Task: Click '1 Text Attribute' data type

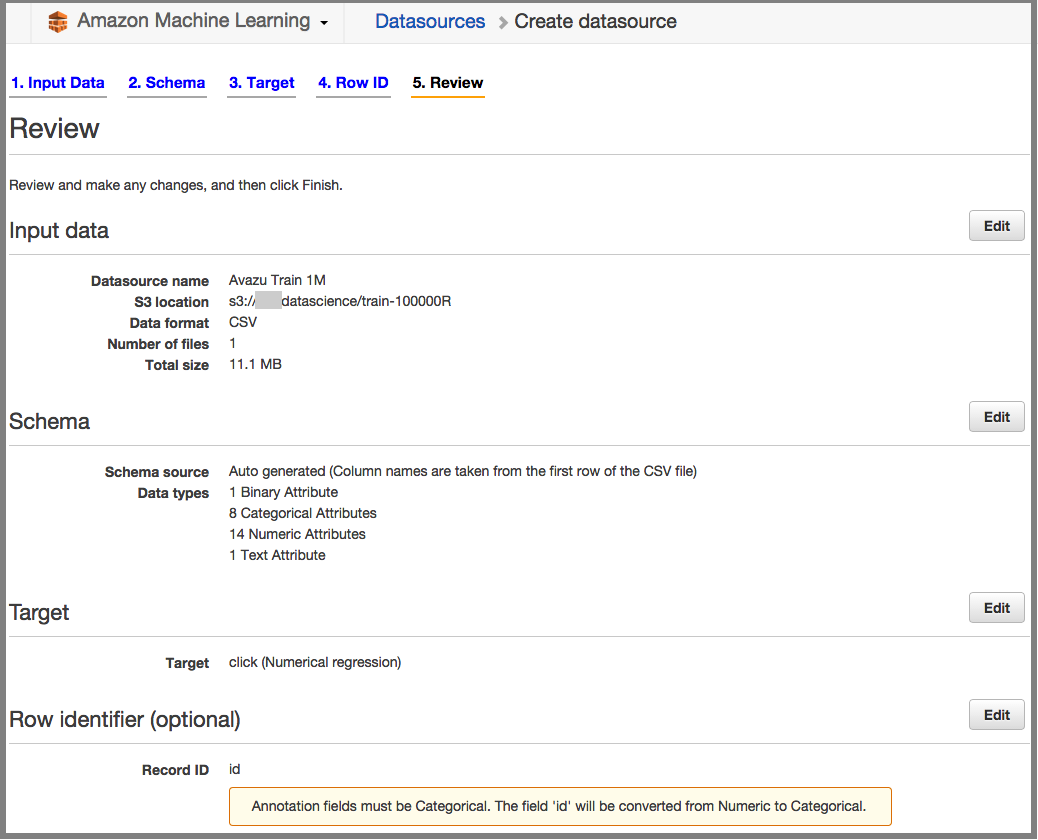Action: pos(277,555)
